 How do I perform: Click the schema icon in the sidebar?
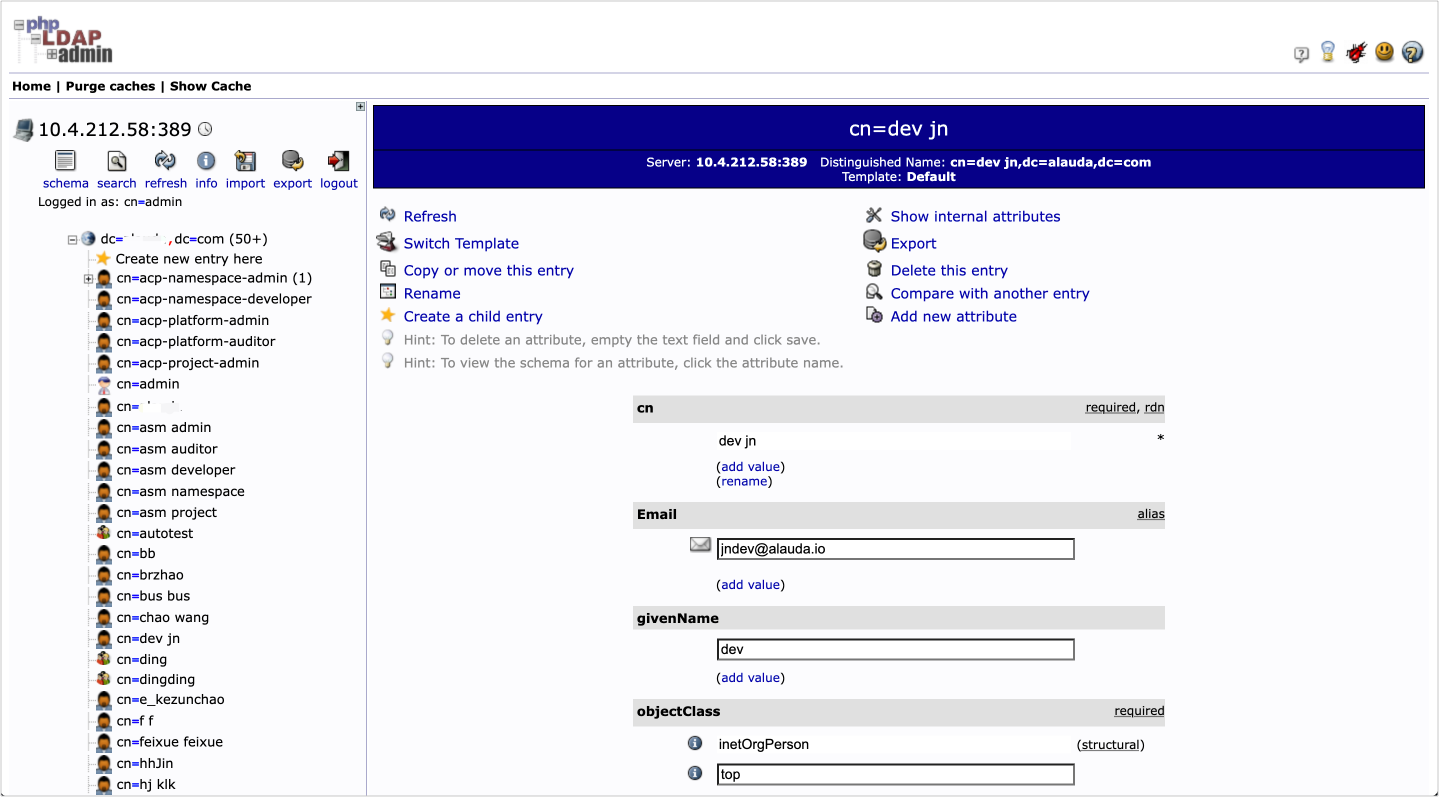click(x=65, y=161)
